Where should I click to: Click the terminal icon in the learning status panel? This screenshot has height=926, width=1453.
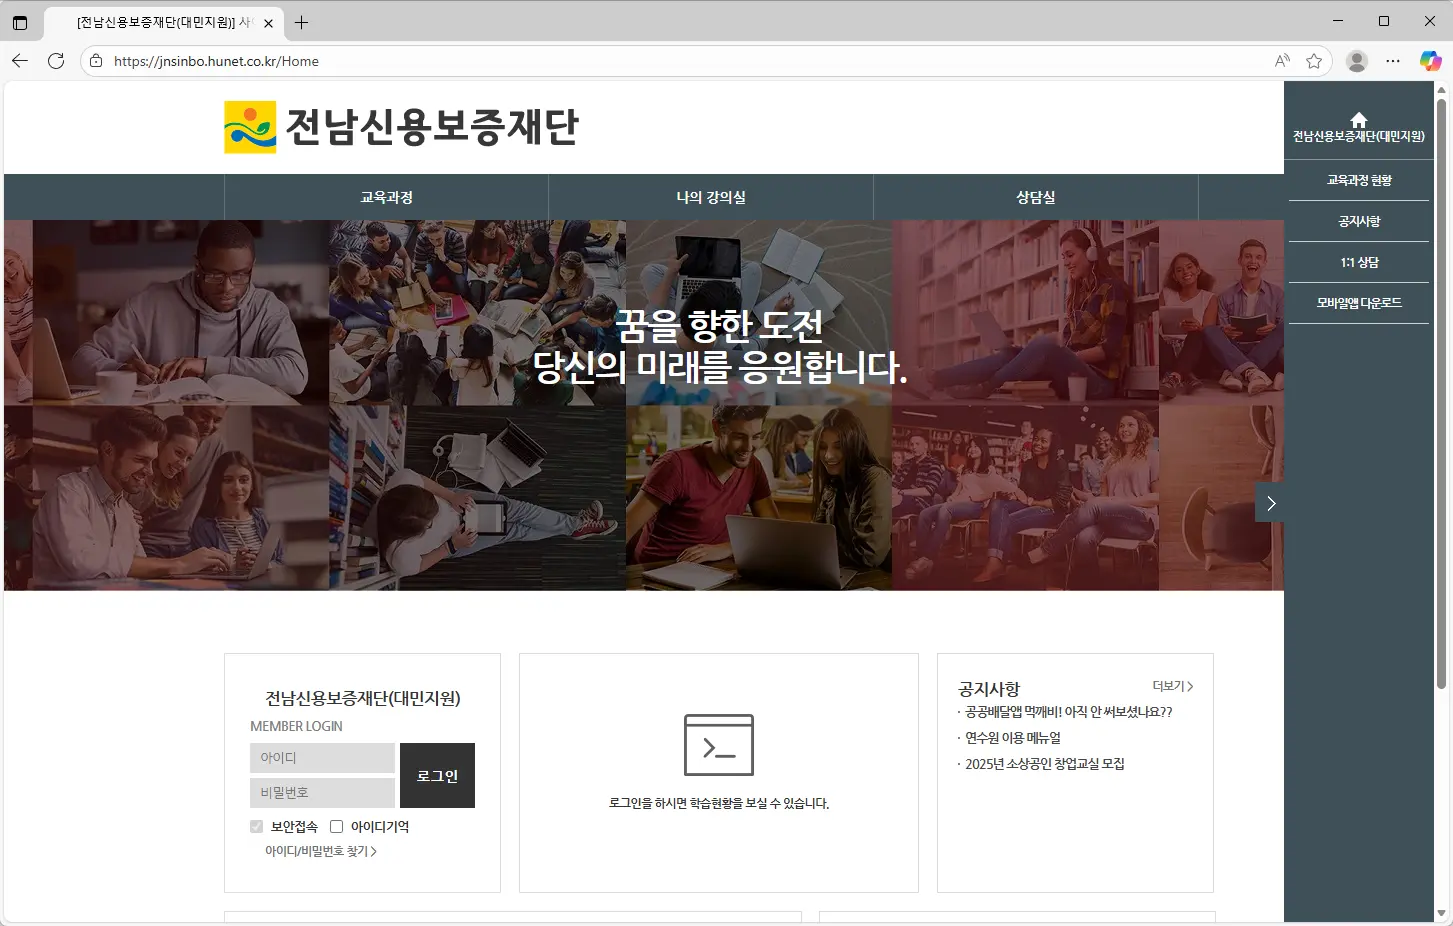(x=718, y=744)
